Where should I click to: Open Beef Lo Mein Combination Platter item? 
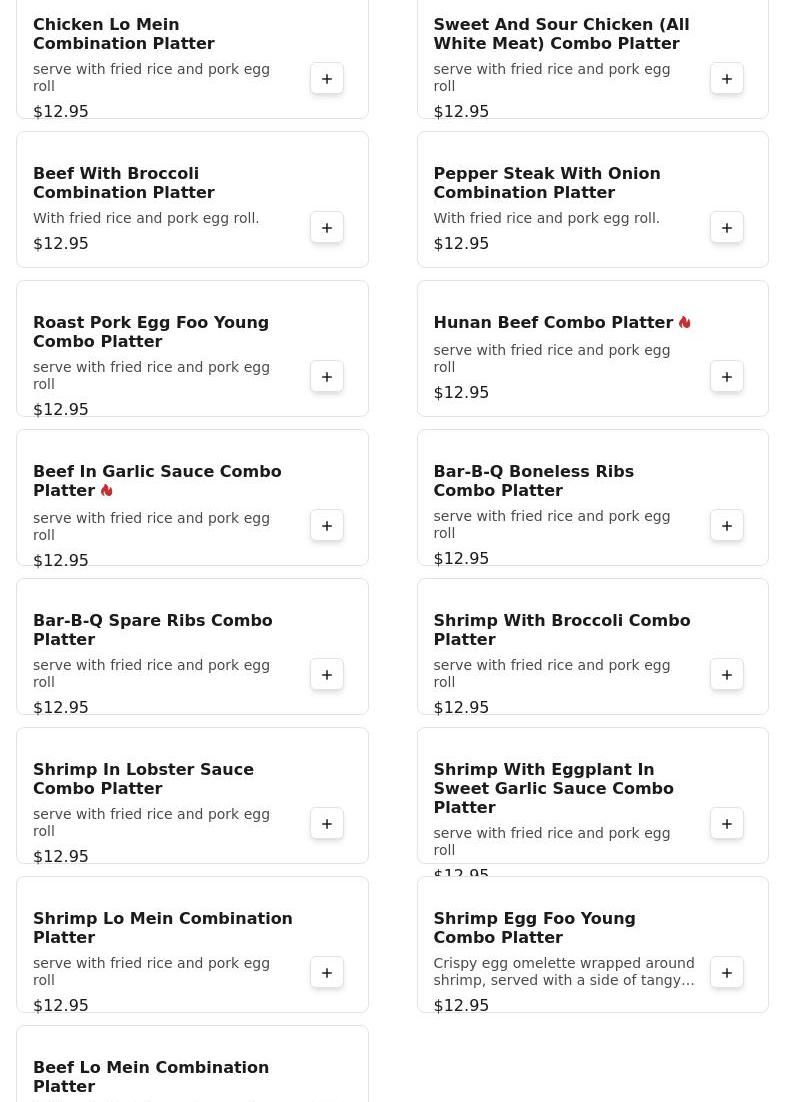point(151,1077)
